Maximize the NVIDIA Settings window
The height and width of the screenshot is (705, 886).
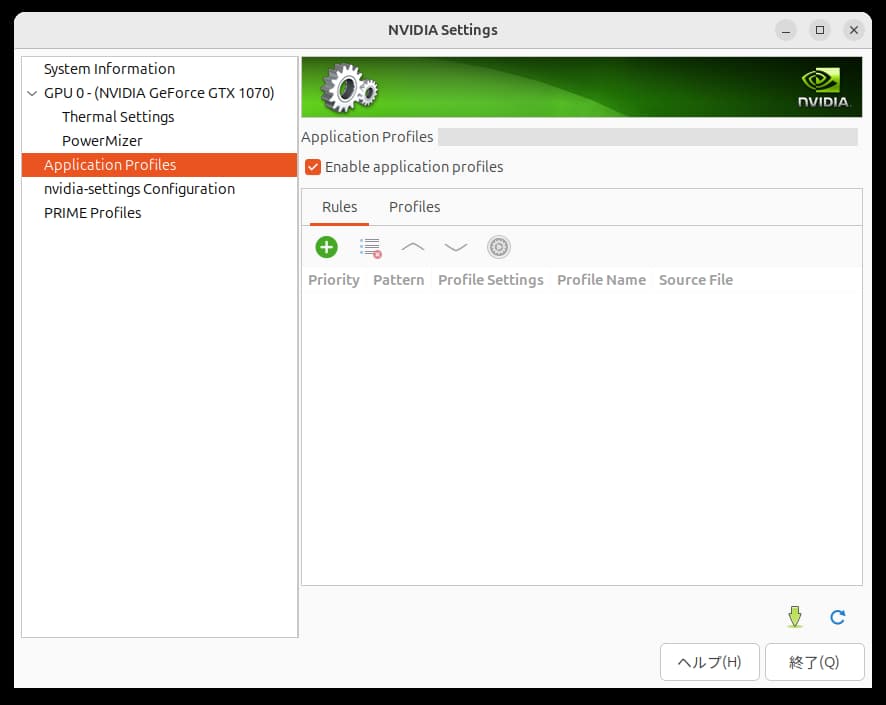click(x=820, y=30)
